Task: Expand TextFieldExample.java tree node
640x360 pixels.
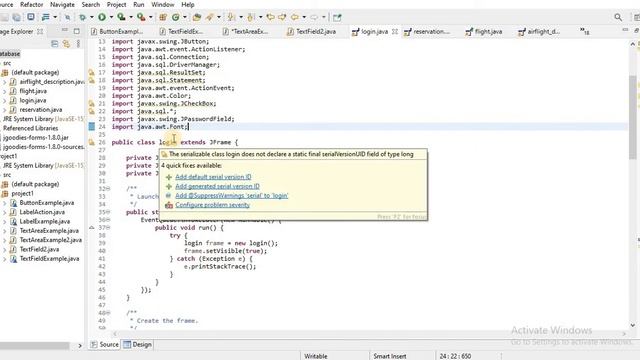Action: [4, 259]
